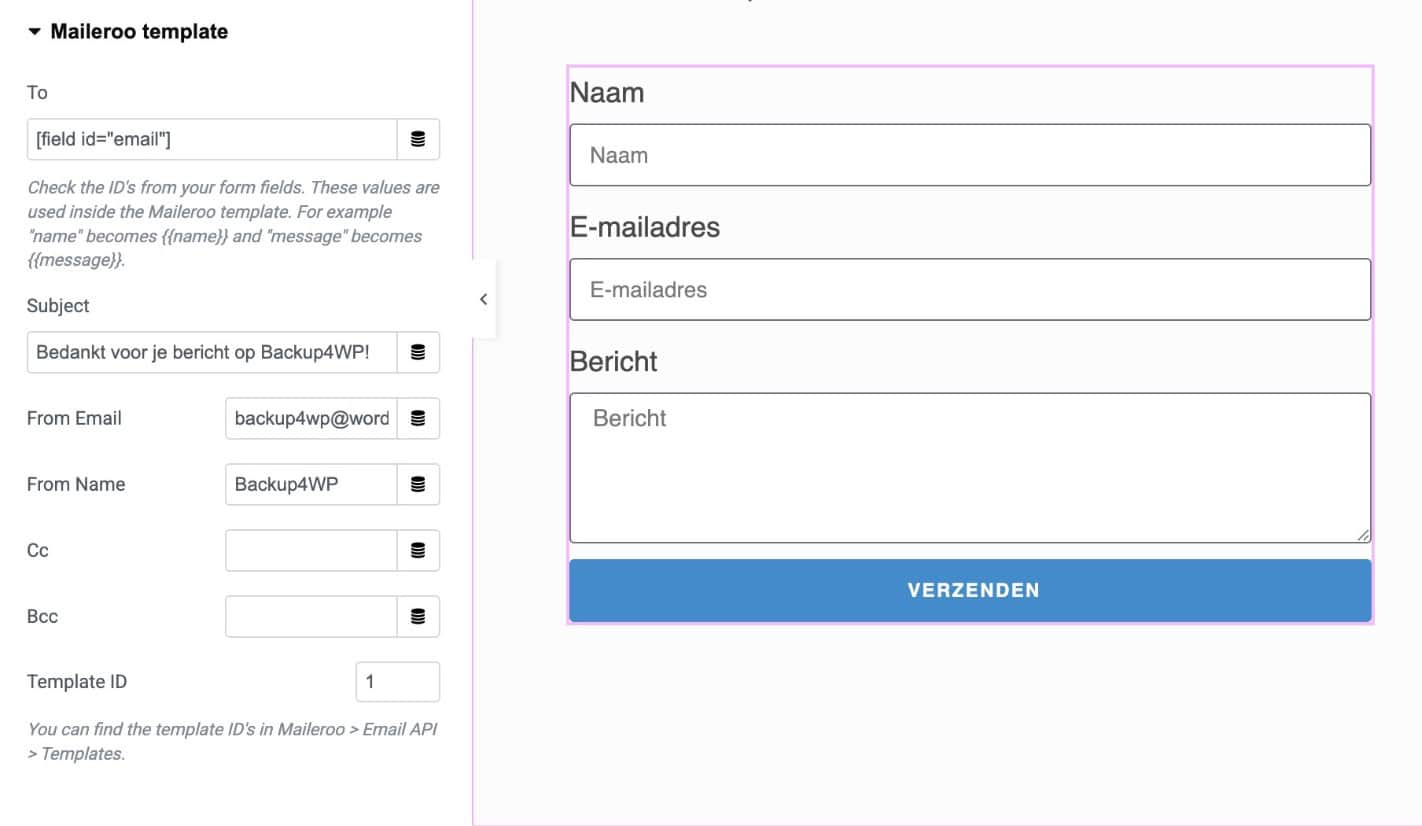Image resolution: width=1422 pixels, height=826 pixels.
Task: Grab the Bericht textarea resize handle
Action: pos(1363,535)
